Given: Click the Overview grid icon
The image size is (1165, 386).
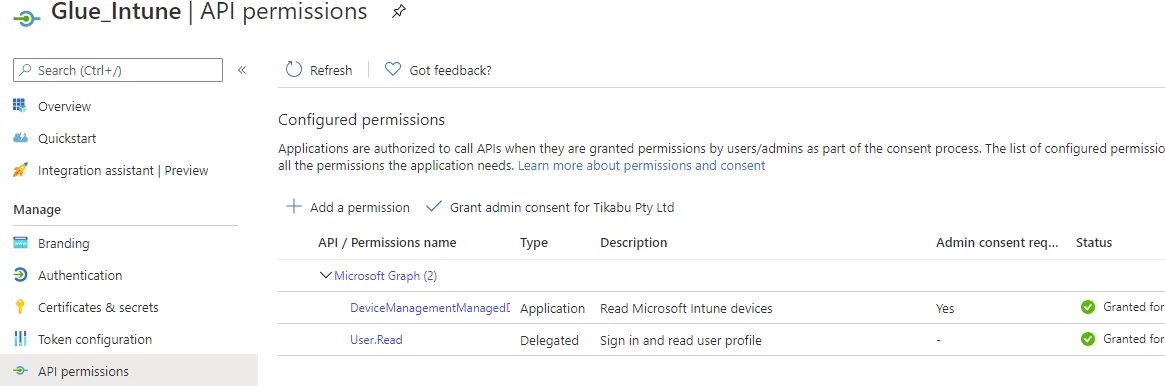Looking at the screenshot, I should tap(20, 105).
